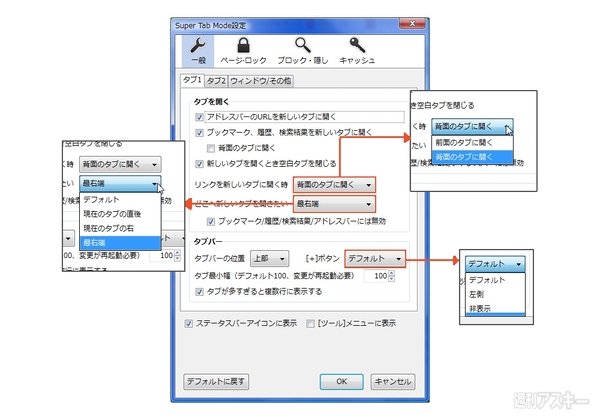Toggle 新しいタブを開くとき空白タブを閉じる checkbox
Viewport: 600px width, 420px height.
[199, 164]
